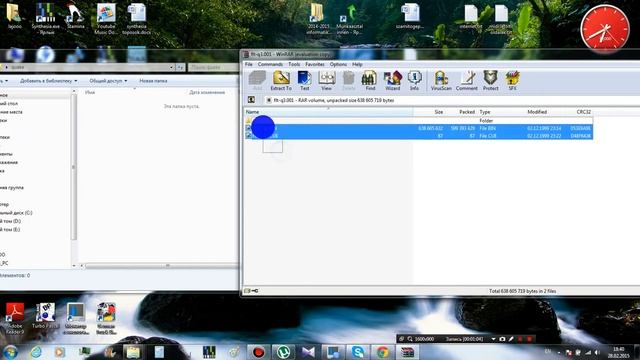
Task: Click the archive path field showing RAR volume
Action: point(451,100)
